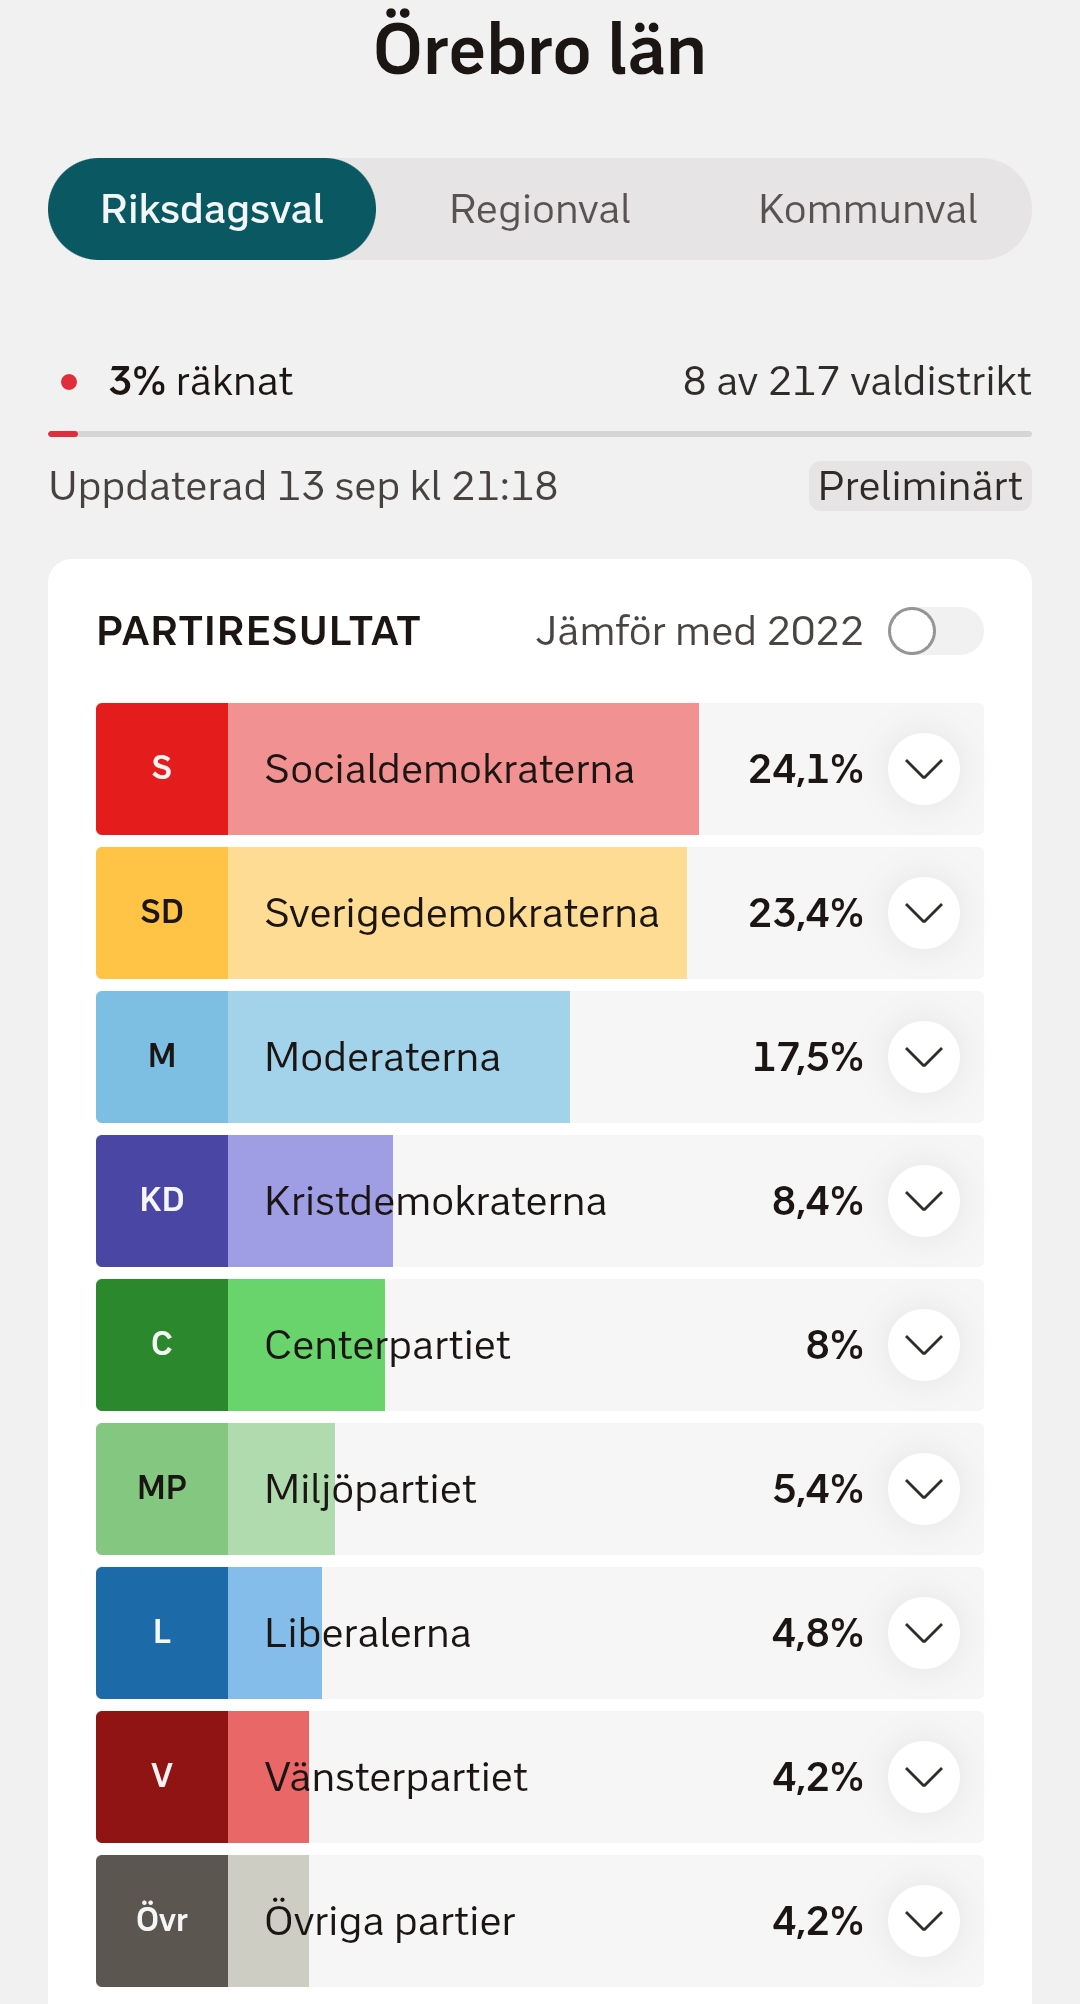The height and width of the screenshot is (2004, 1080).
Task: Click the red S party badge
Action: pyautogui.click(x=162, y=769)
